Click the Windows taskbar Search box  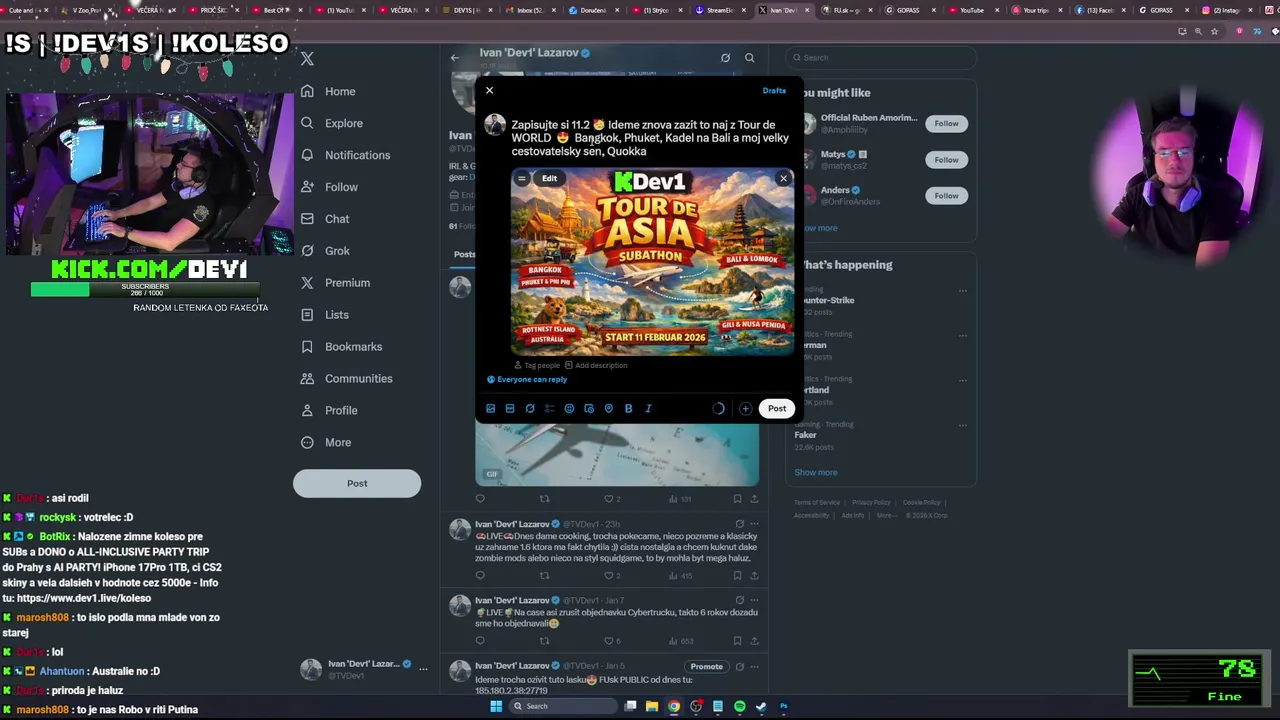click(x=564, y=706)
